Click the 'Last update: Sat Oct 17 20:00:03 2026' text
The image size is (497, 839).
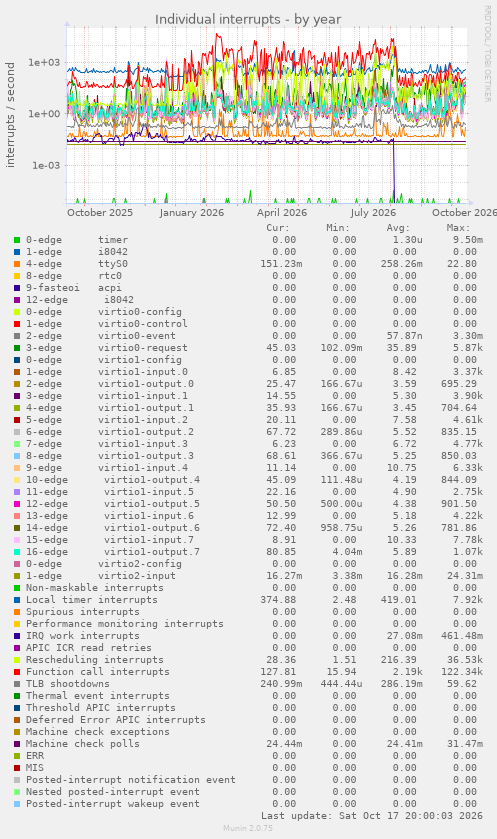[372, 816]
